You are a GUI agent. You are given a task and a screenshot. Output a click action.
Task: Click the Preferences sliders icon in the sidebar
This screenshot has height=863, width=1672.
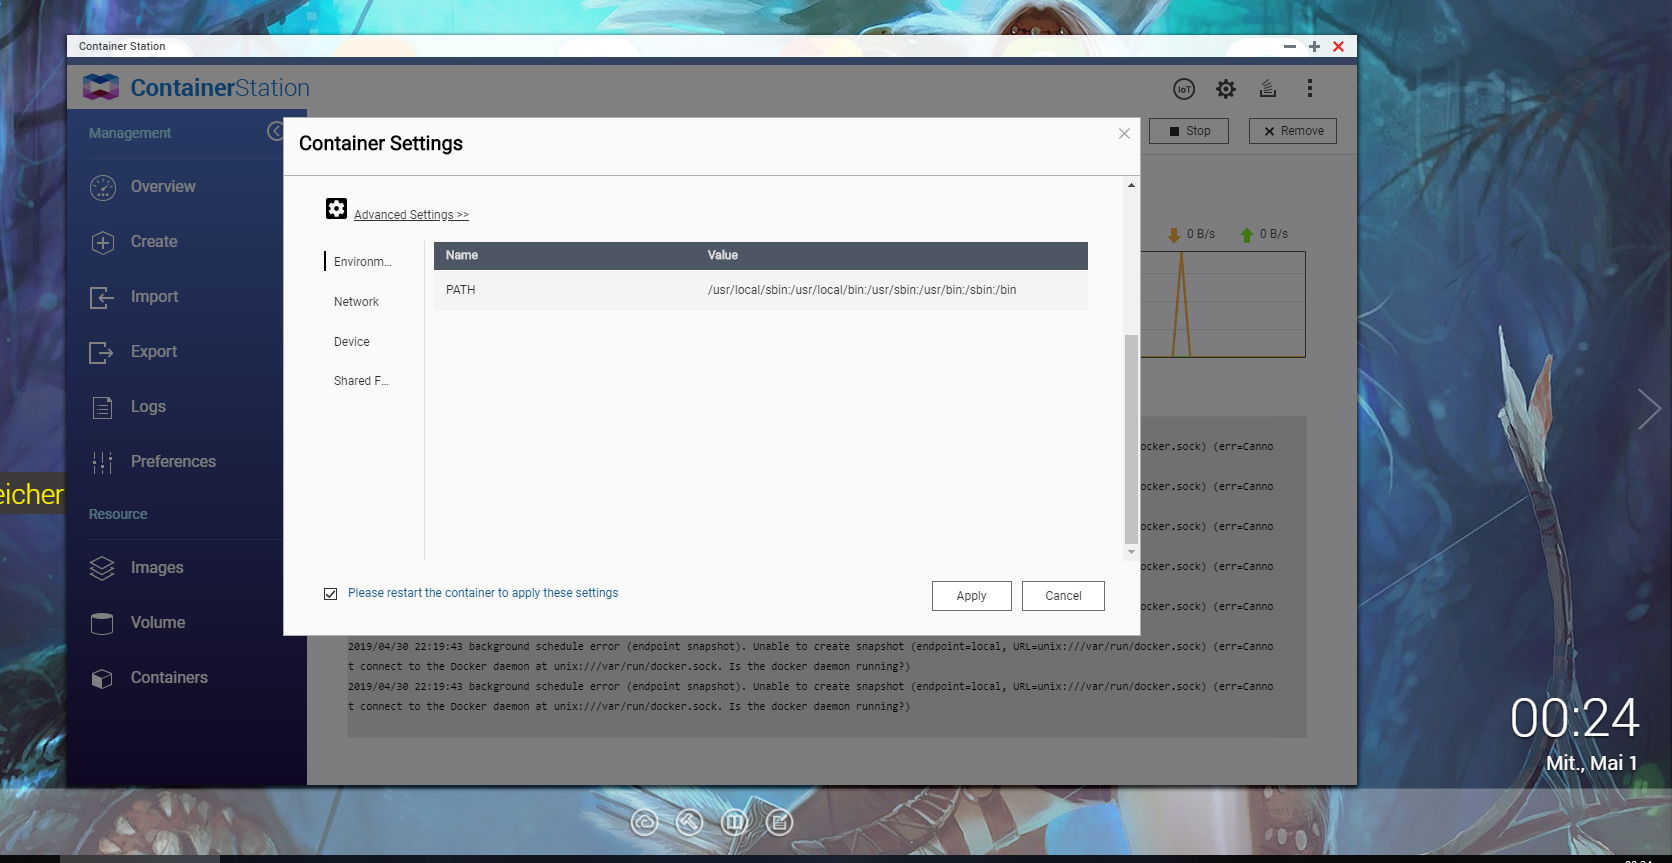(102, 462)
